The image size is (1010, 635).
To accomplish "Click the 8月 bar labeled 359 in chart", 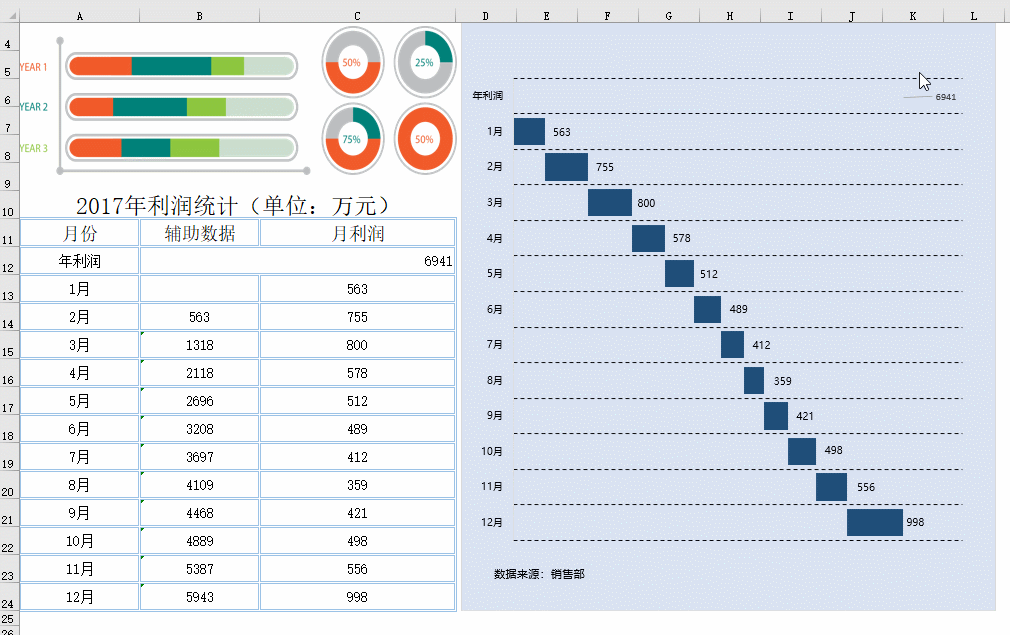I will [x=754, y=381].
